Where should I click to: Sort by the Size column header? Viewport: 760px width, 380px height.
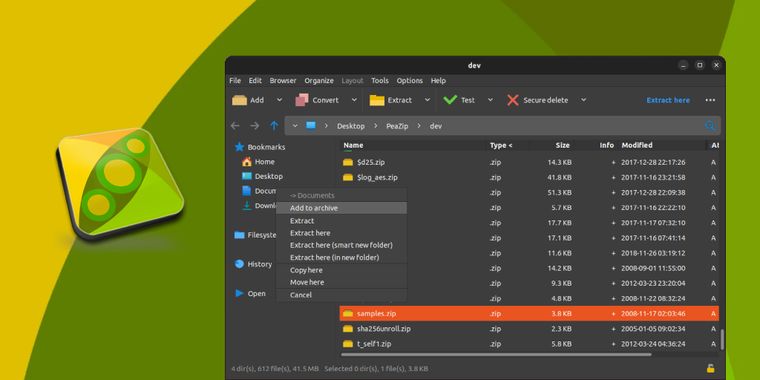pyautogui.click(x=563, y=145)
